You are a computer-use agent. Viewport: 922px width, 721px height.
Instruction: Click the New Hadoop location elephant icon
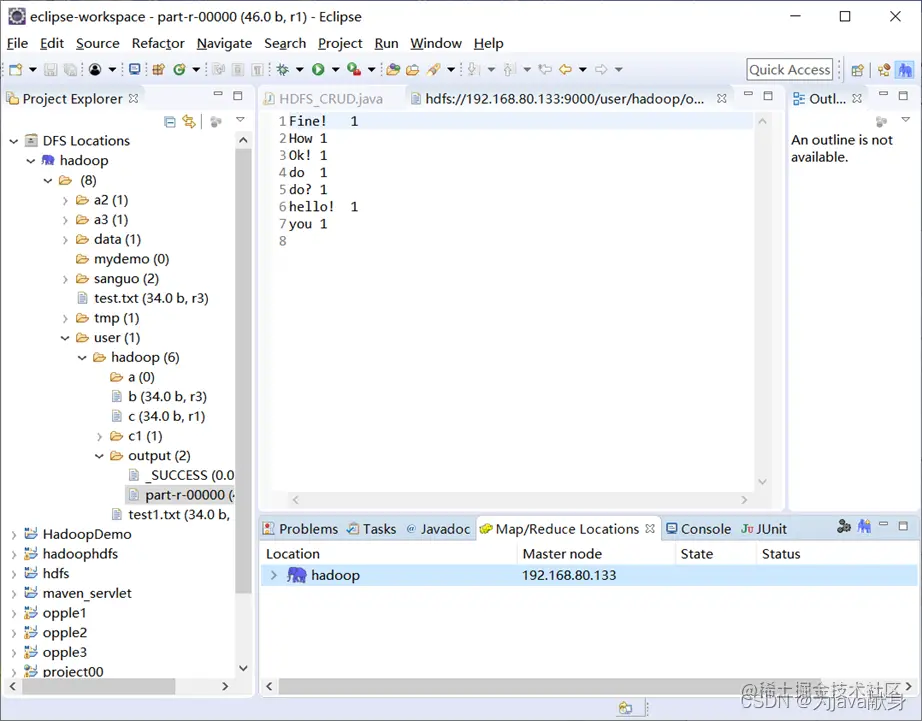point(864,526)
